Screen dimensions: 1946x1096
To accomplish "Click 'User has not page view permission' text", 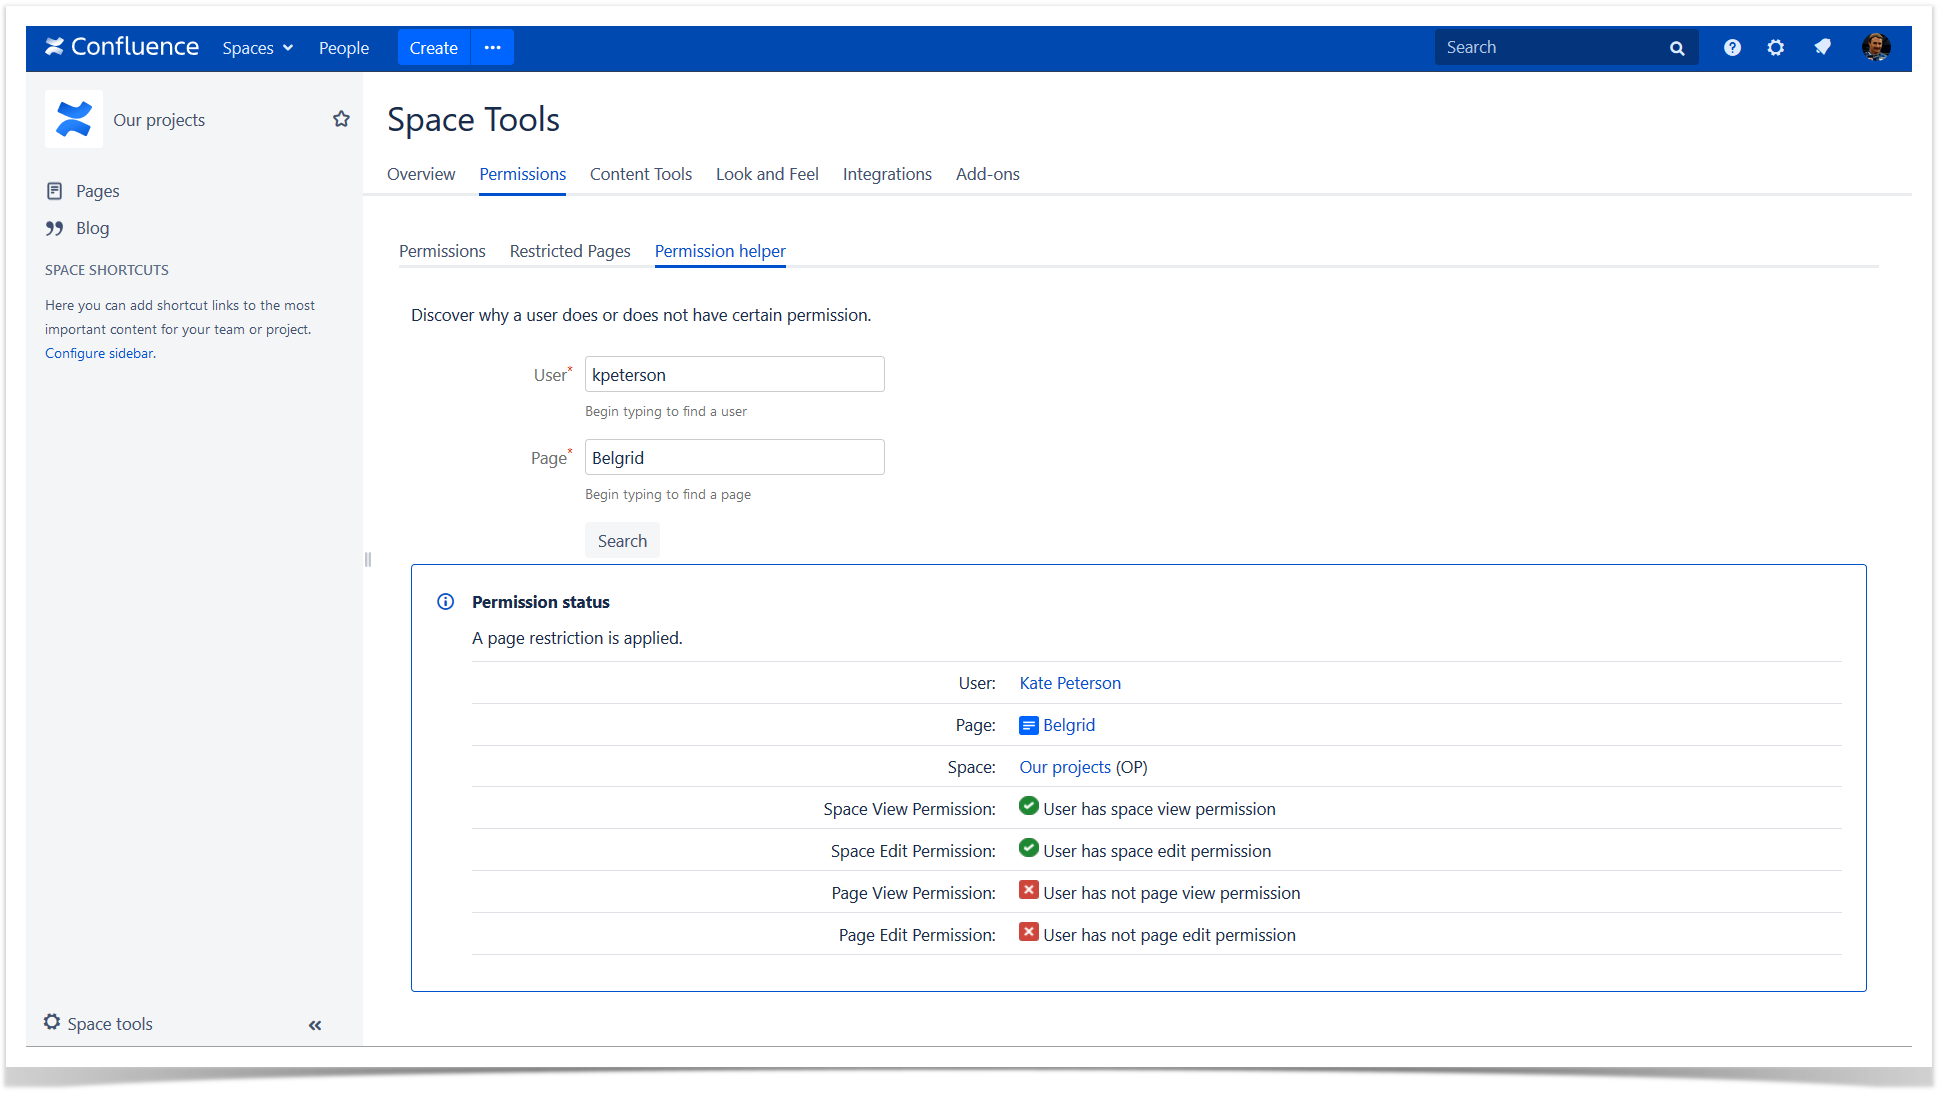I will point(1172,893).
